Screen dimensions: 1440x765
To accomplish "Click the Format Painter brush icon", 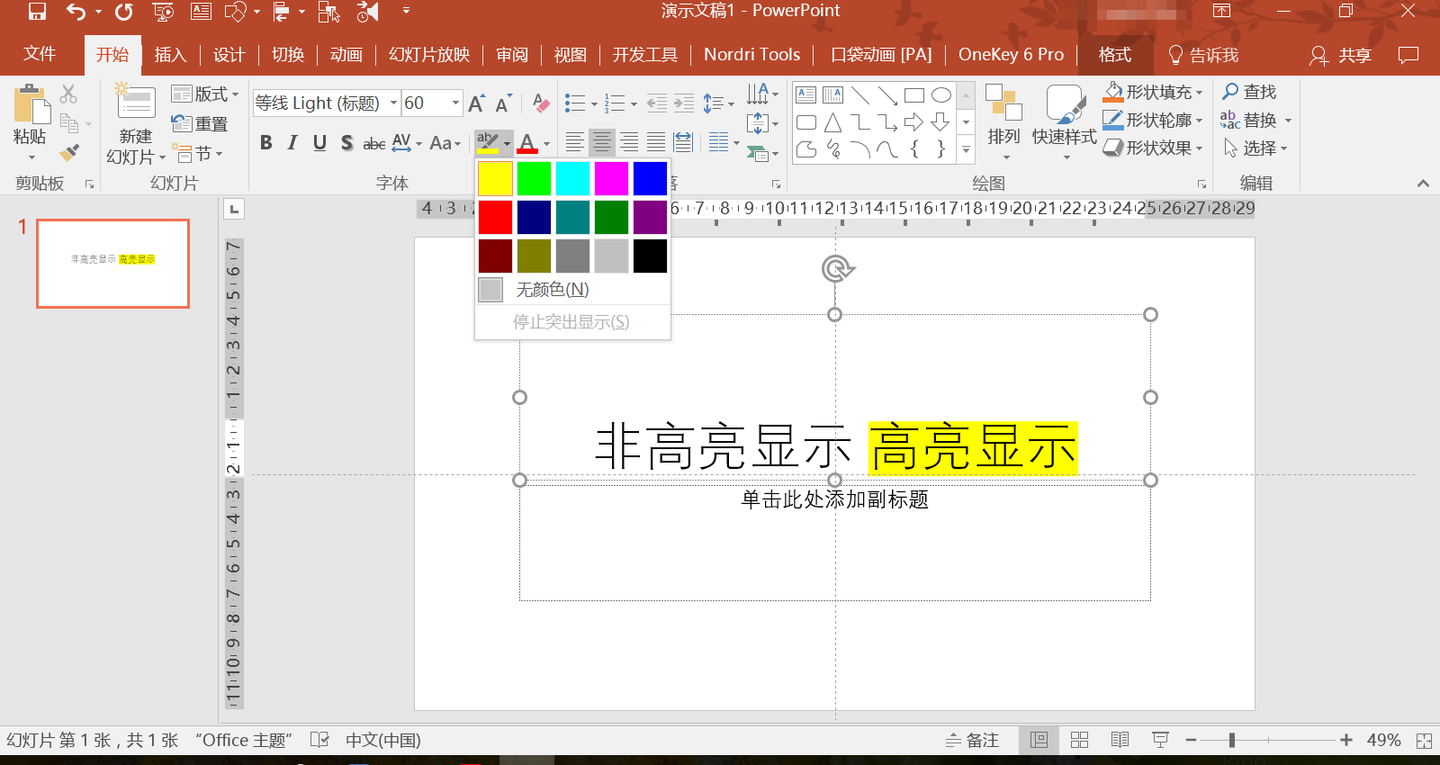I will coord(68,153).
